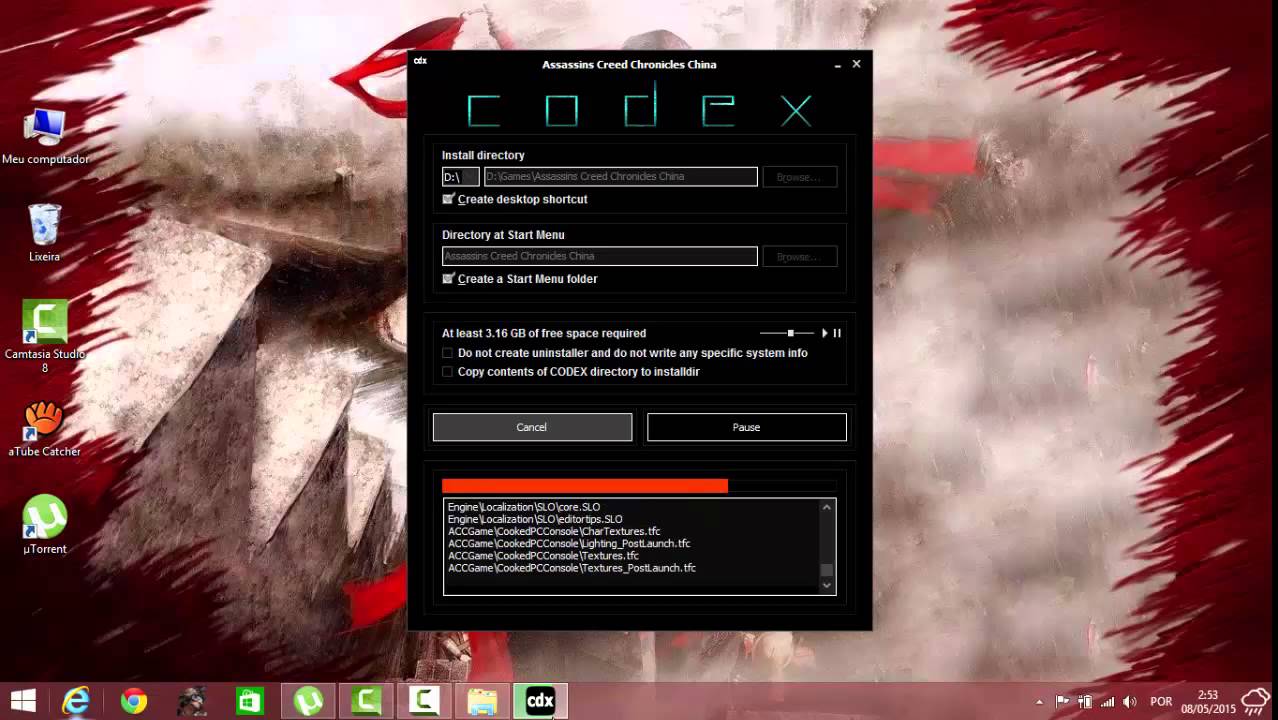Launch Internet Explorer from taskbar
Screen dimensions: 1278x720
point(76,701)
